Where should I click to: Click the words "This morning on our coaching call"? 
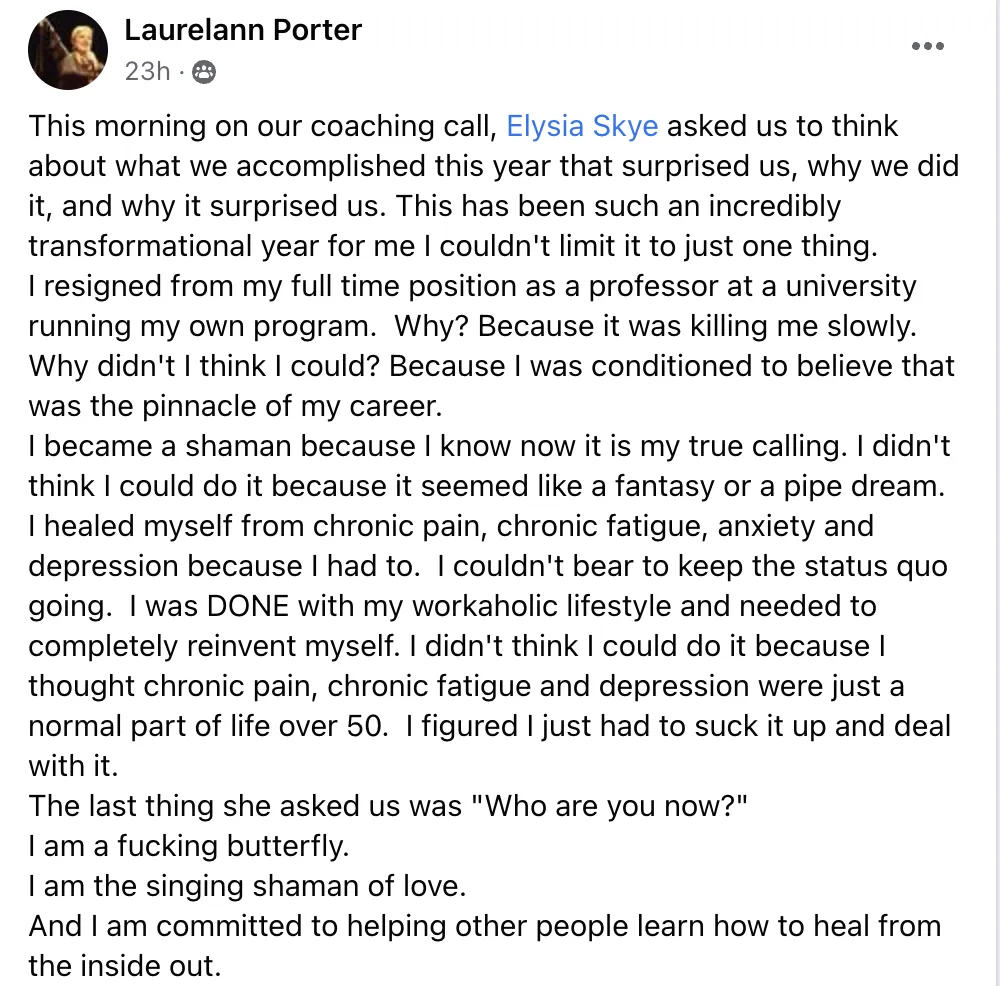tap(263, 126)
